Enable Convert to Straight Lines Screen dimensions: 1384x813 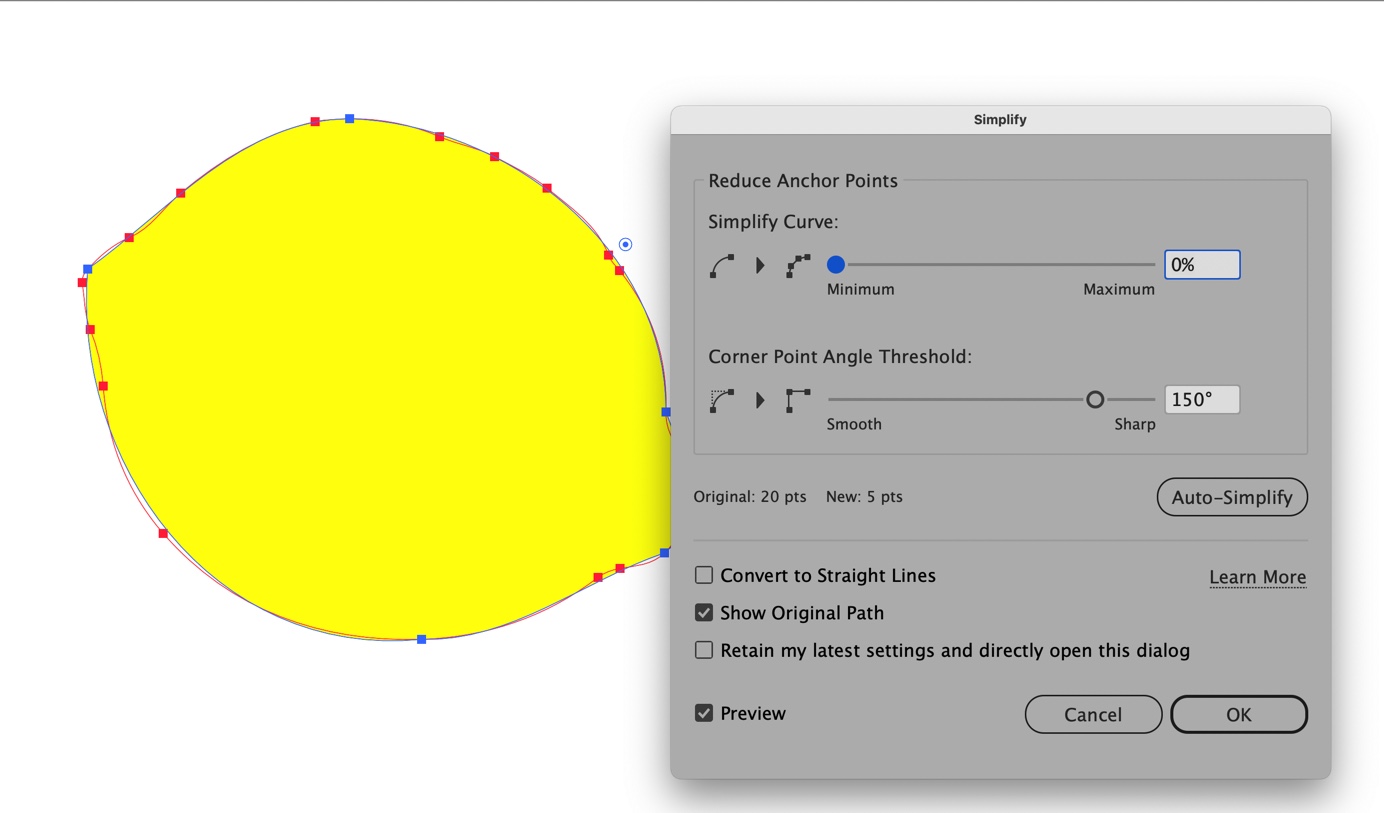(x=703, y=575)
